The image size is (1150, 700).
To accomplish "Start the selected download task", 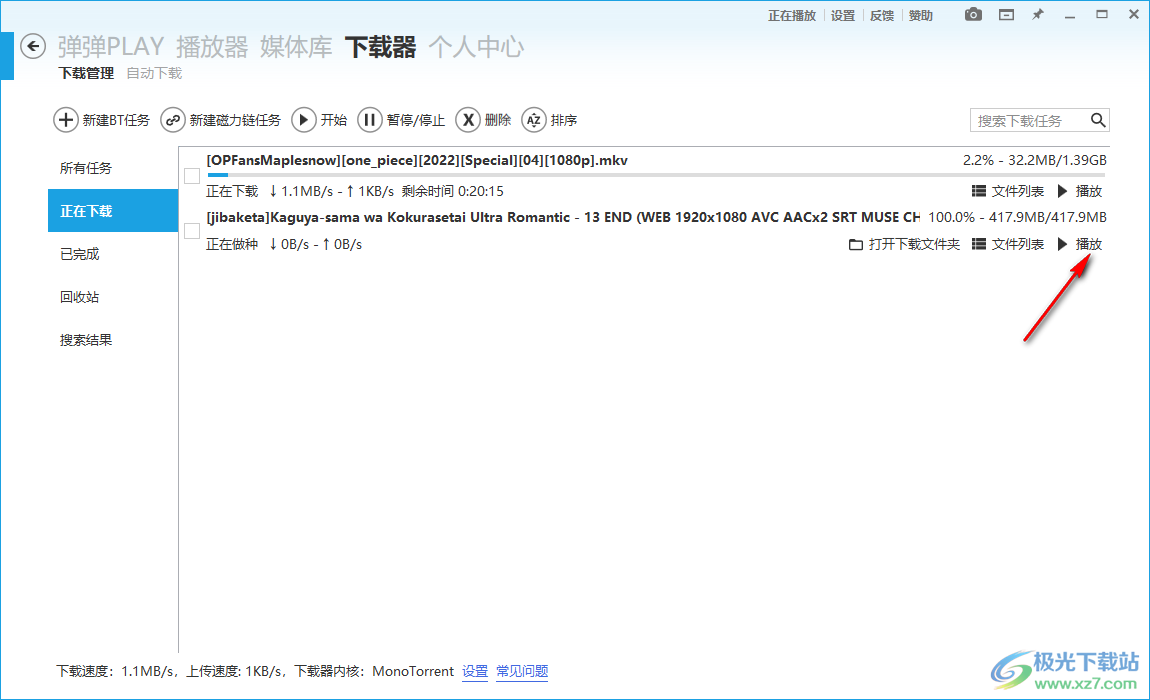I will (319, 120).
